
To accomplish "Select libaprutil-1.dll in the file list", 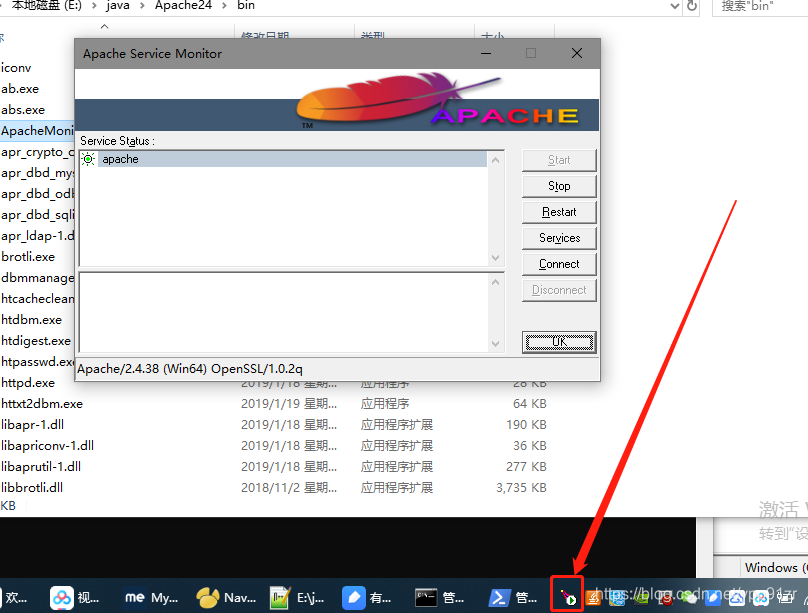I will (41, 467).
